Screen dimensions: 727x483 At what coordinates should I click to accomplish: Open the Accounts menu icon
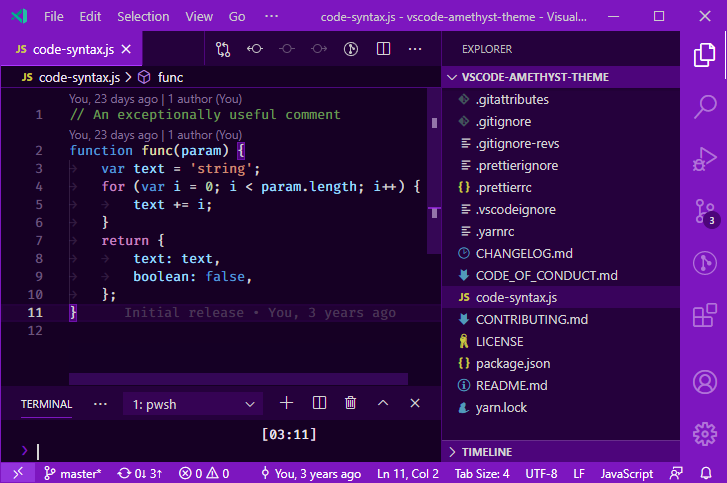coord(705,382)
